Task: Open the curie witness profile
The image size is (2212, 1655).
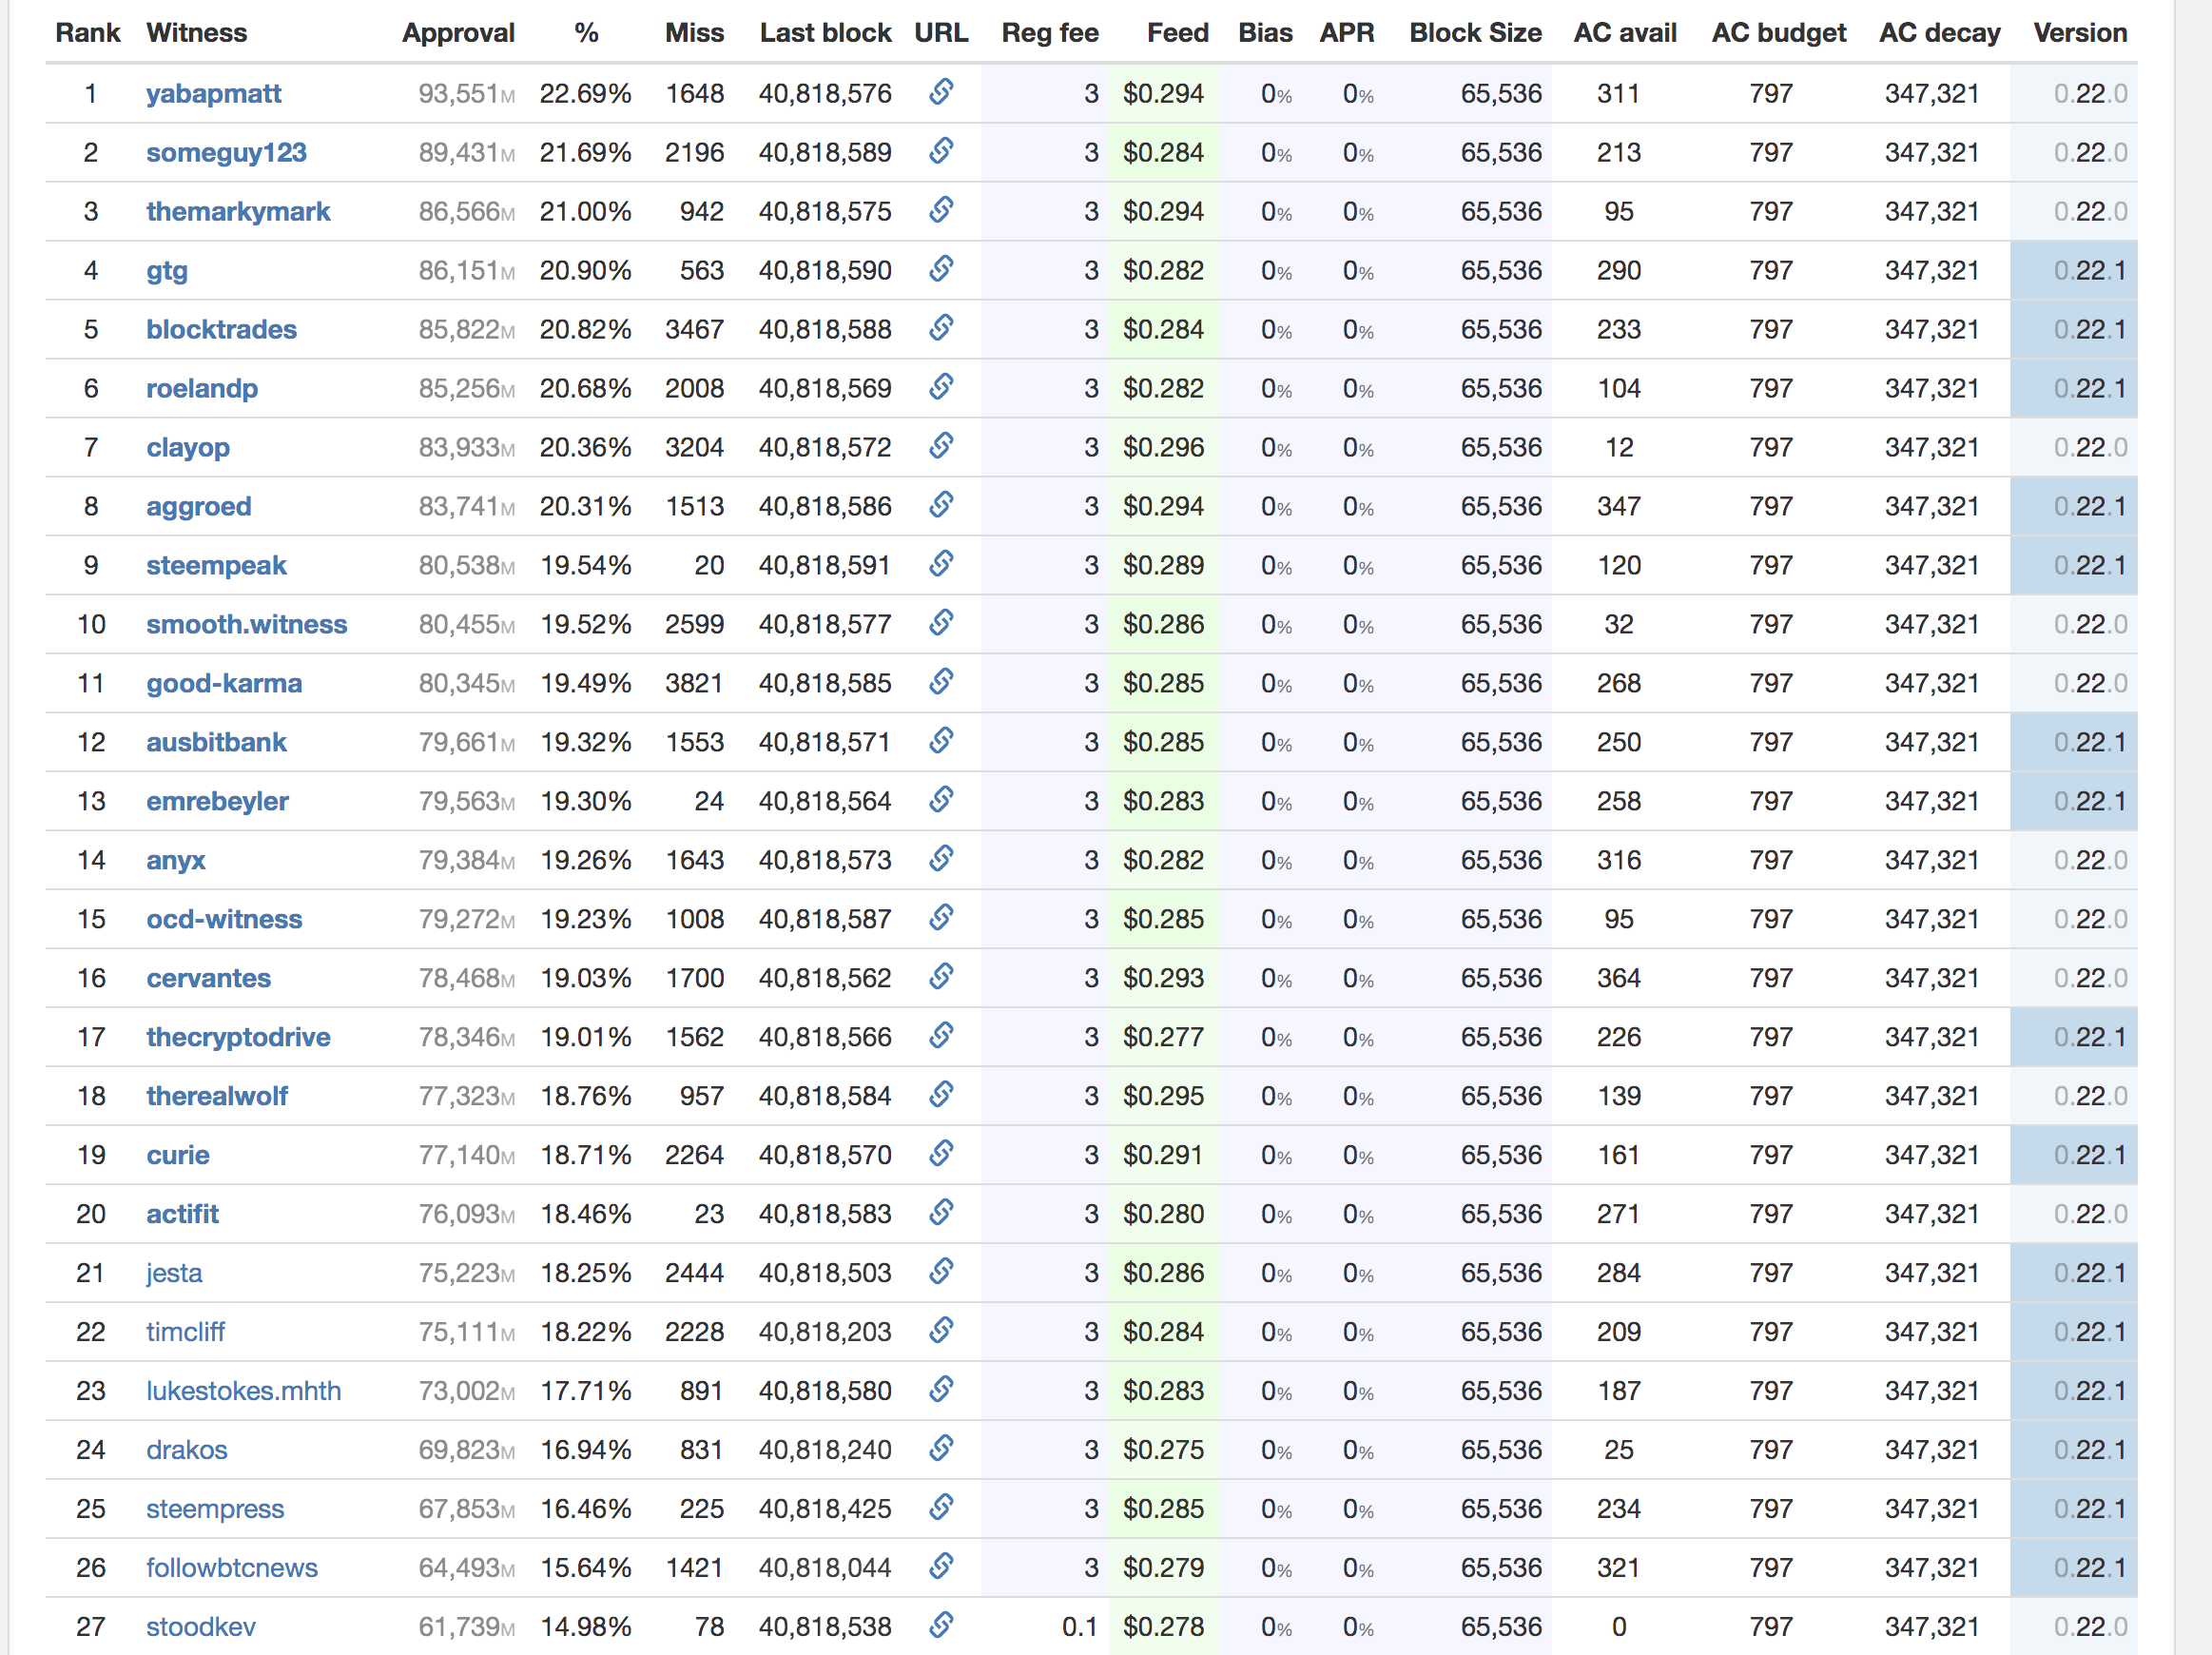Action: (x=178, y=1156)
